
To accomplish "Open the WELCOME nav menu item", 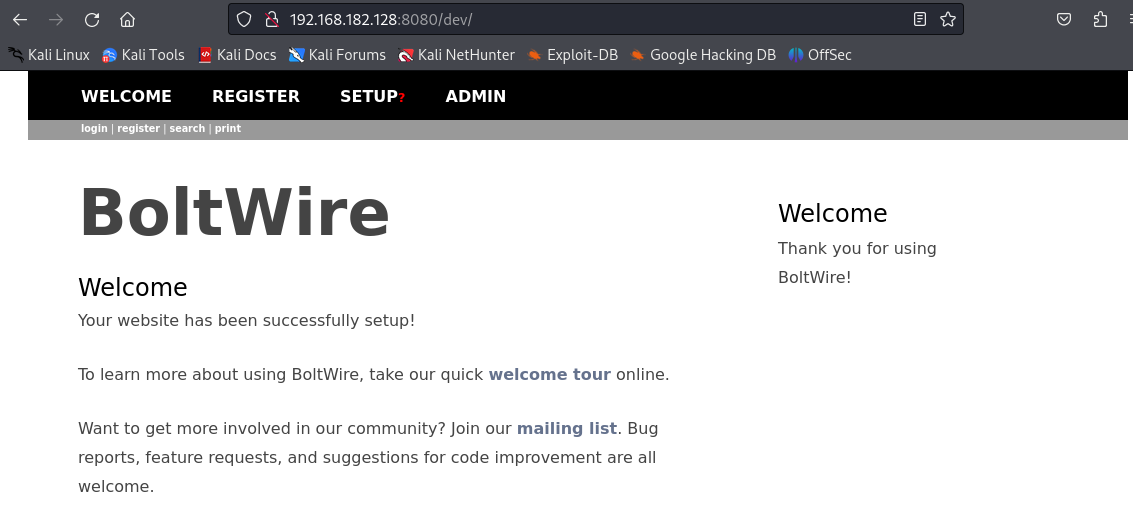I will (x=126, y=96).
